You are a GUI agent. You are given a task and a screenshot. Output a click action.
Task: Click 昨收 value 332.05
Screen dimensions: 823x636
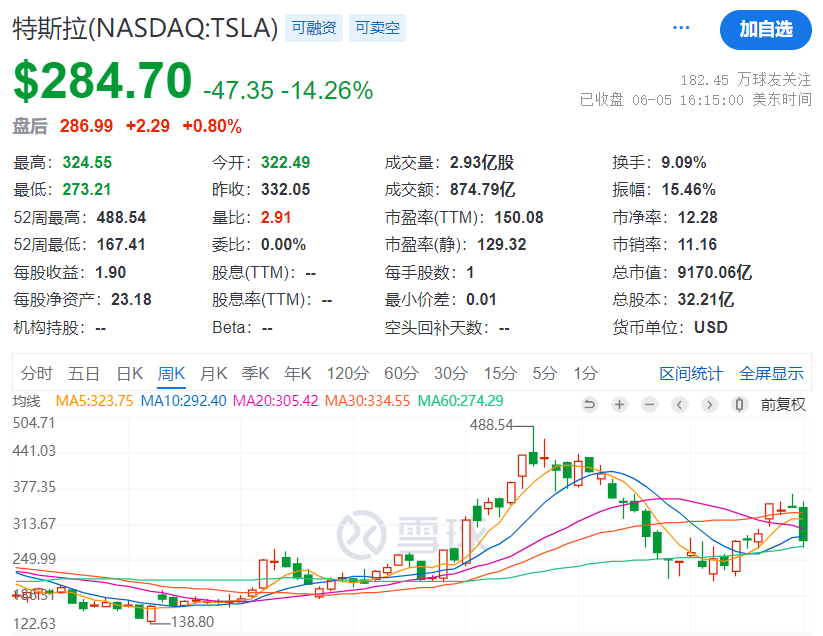286,190
